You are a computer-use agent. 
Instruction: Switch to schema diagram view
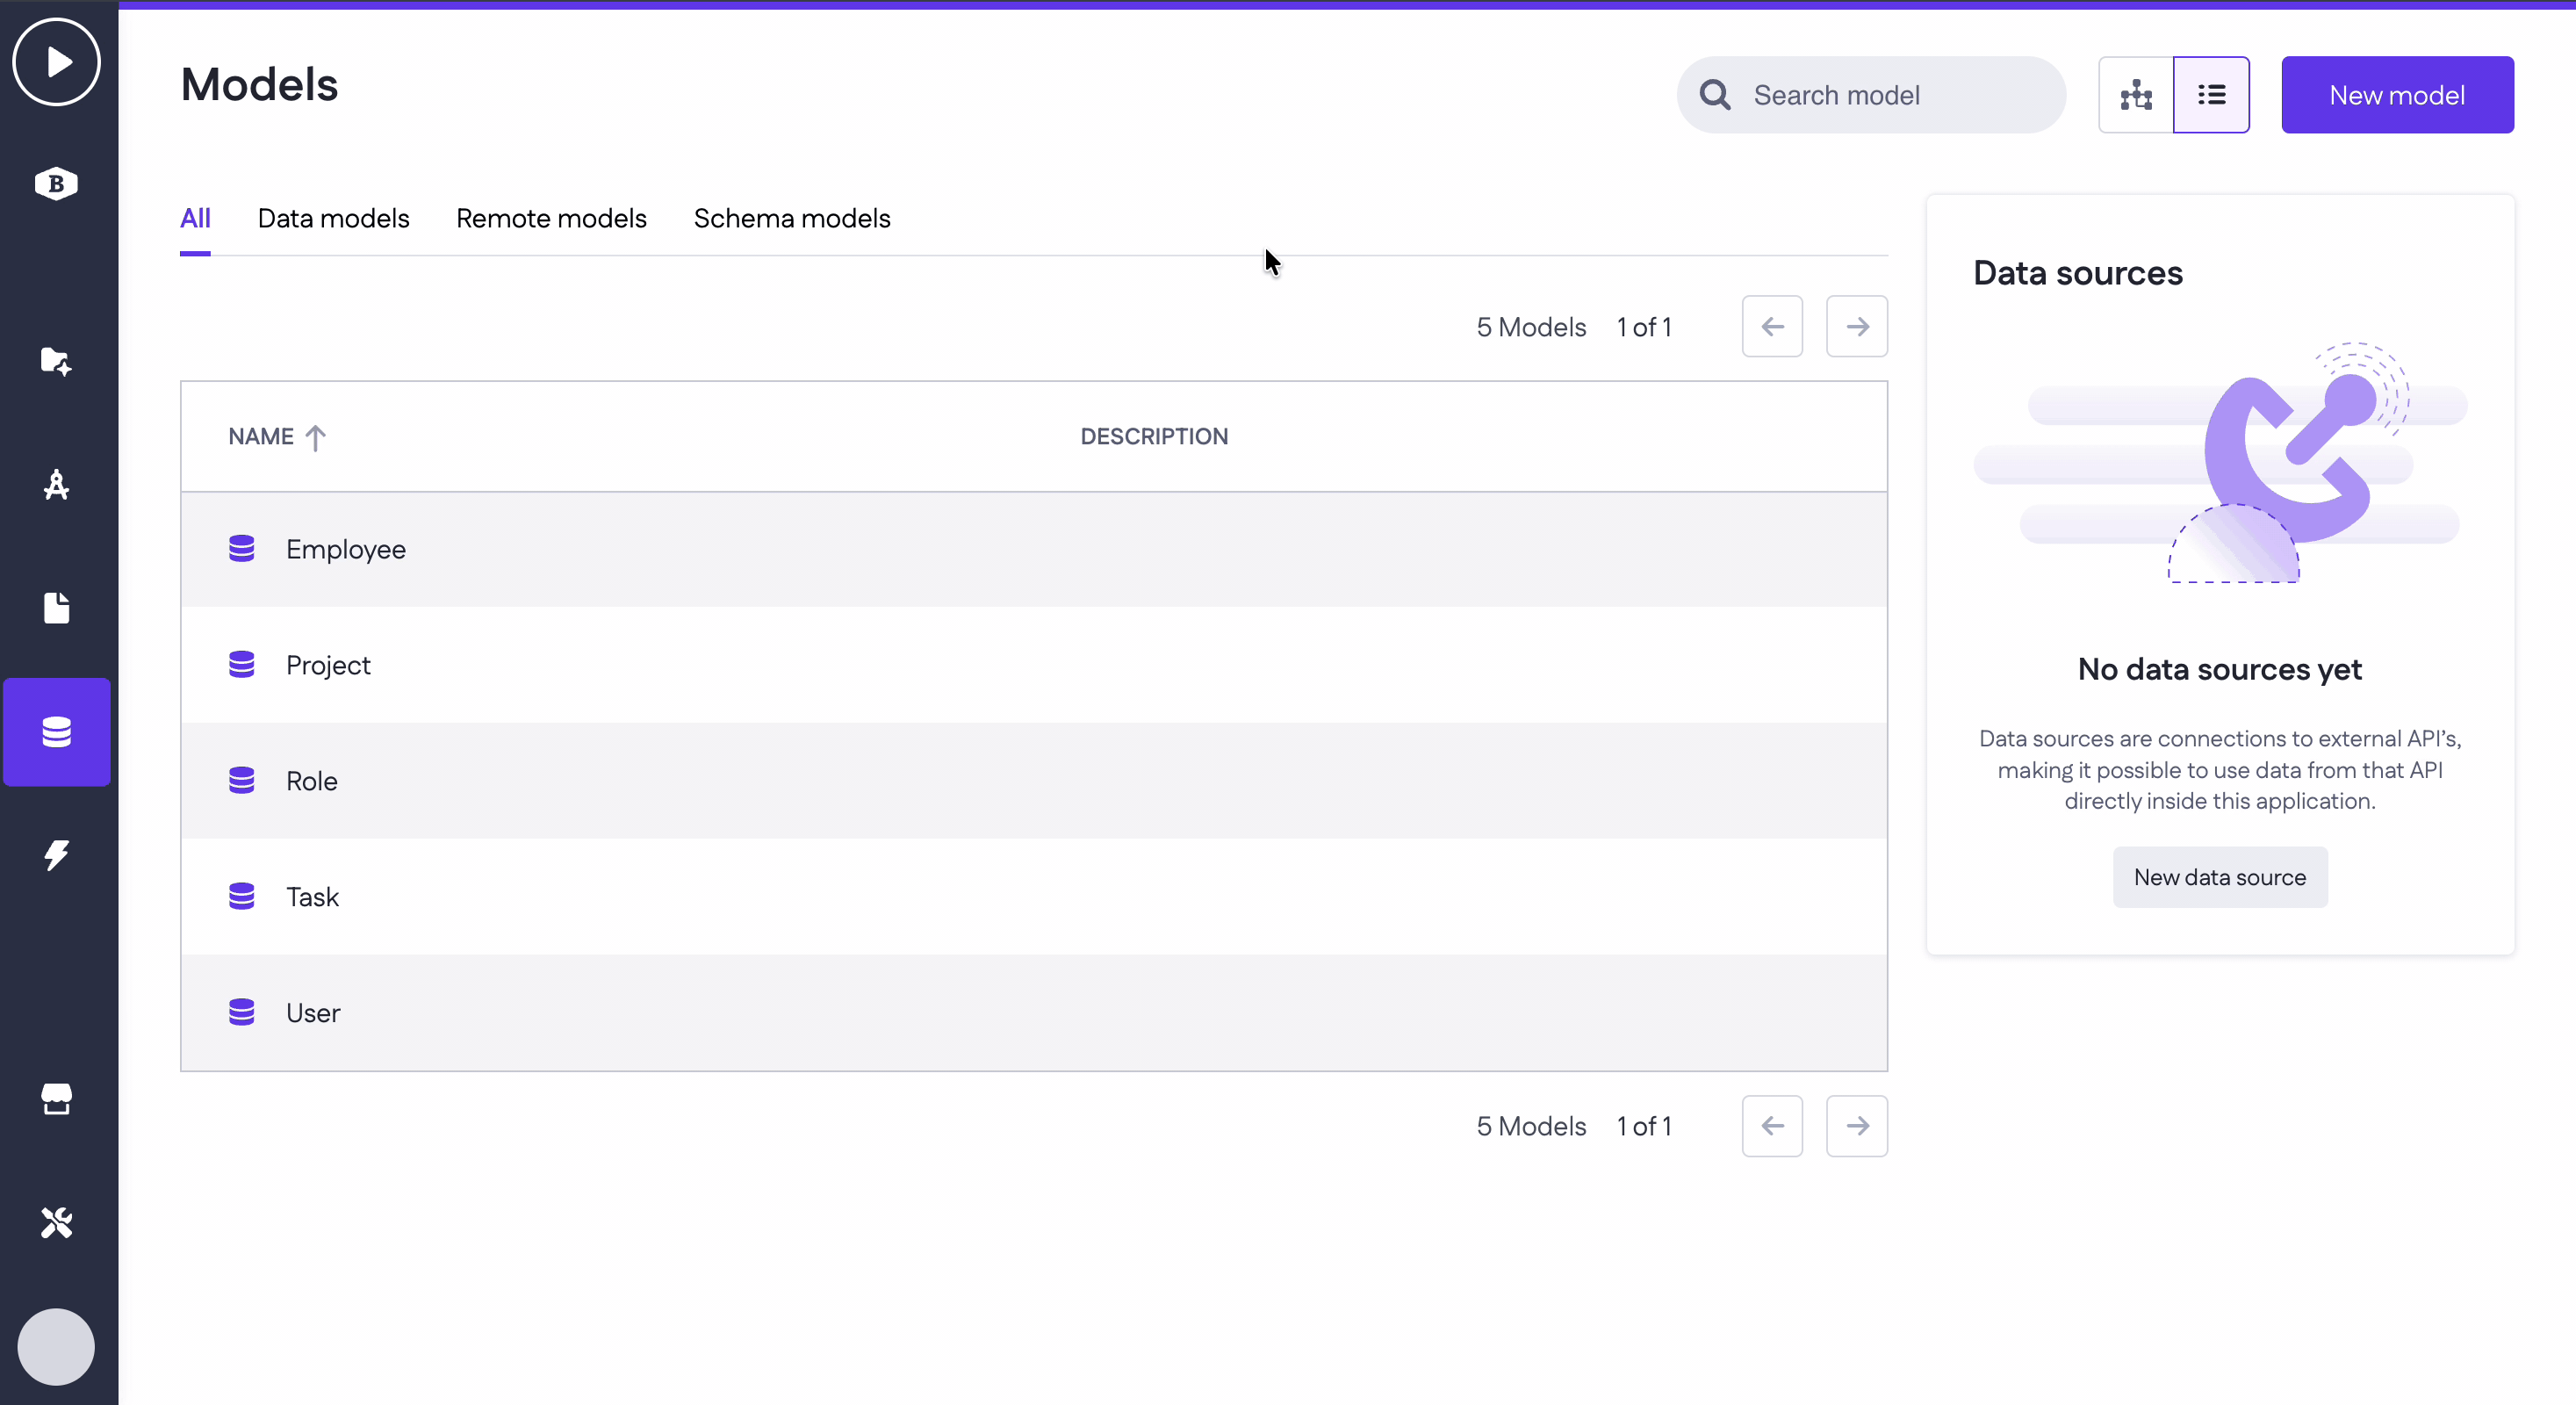click(2136, 95)
